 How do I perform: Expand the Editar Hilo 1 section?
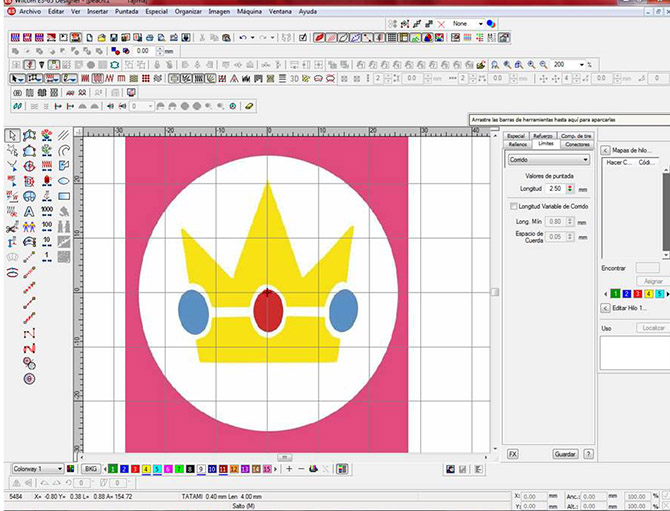click(605, 308)
